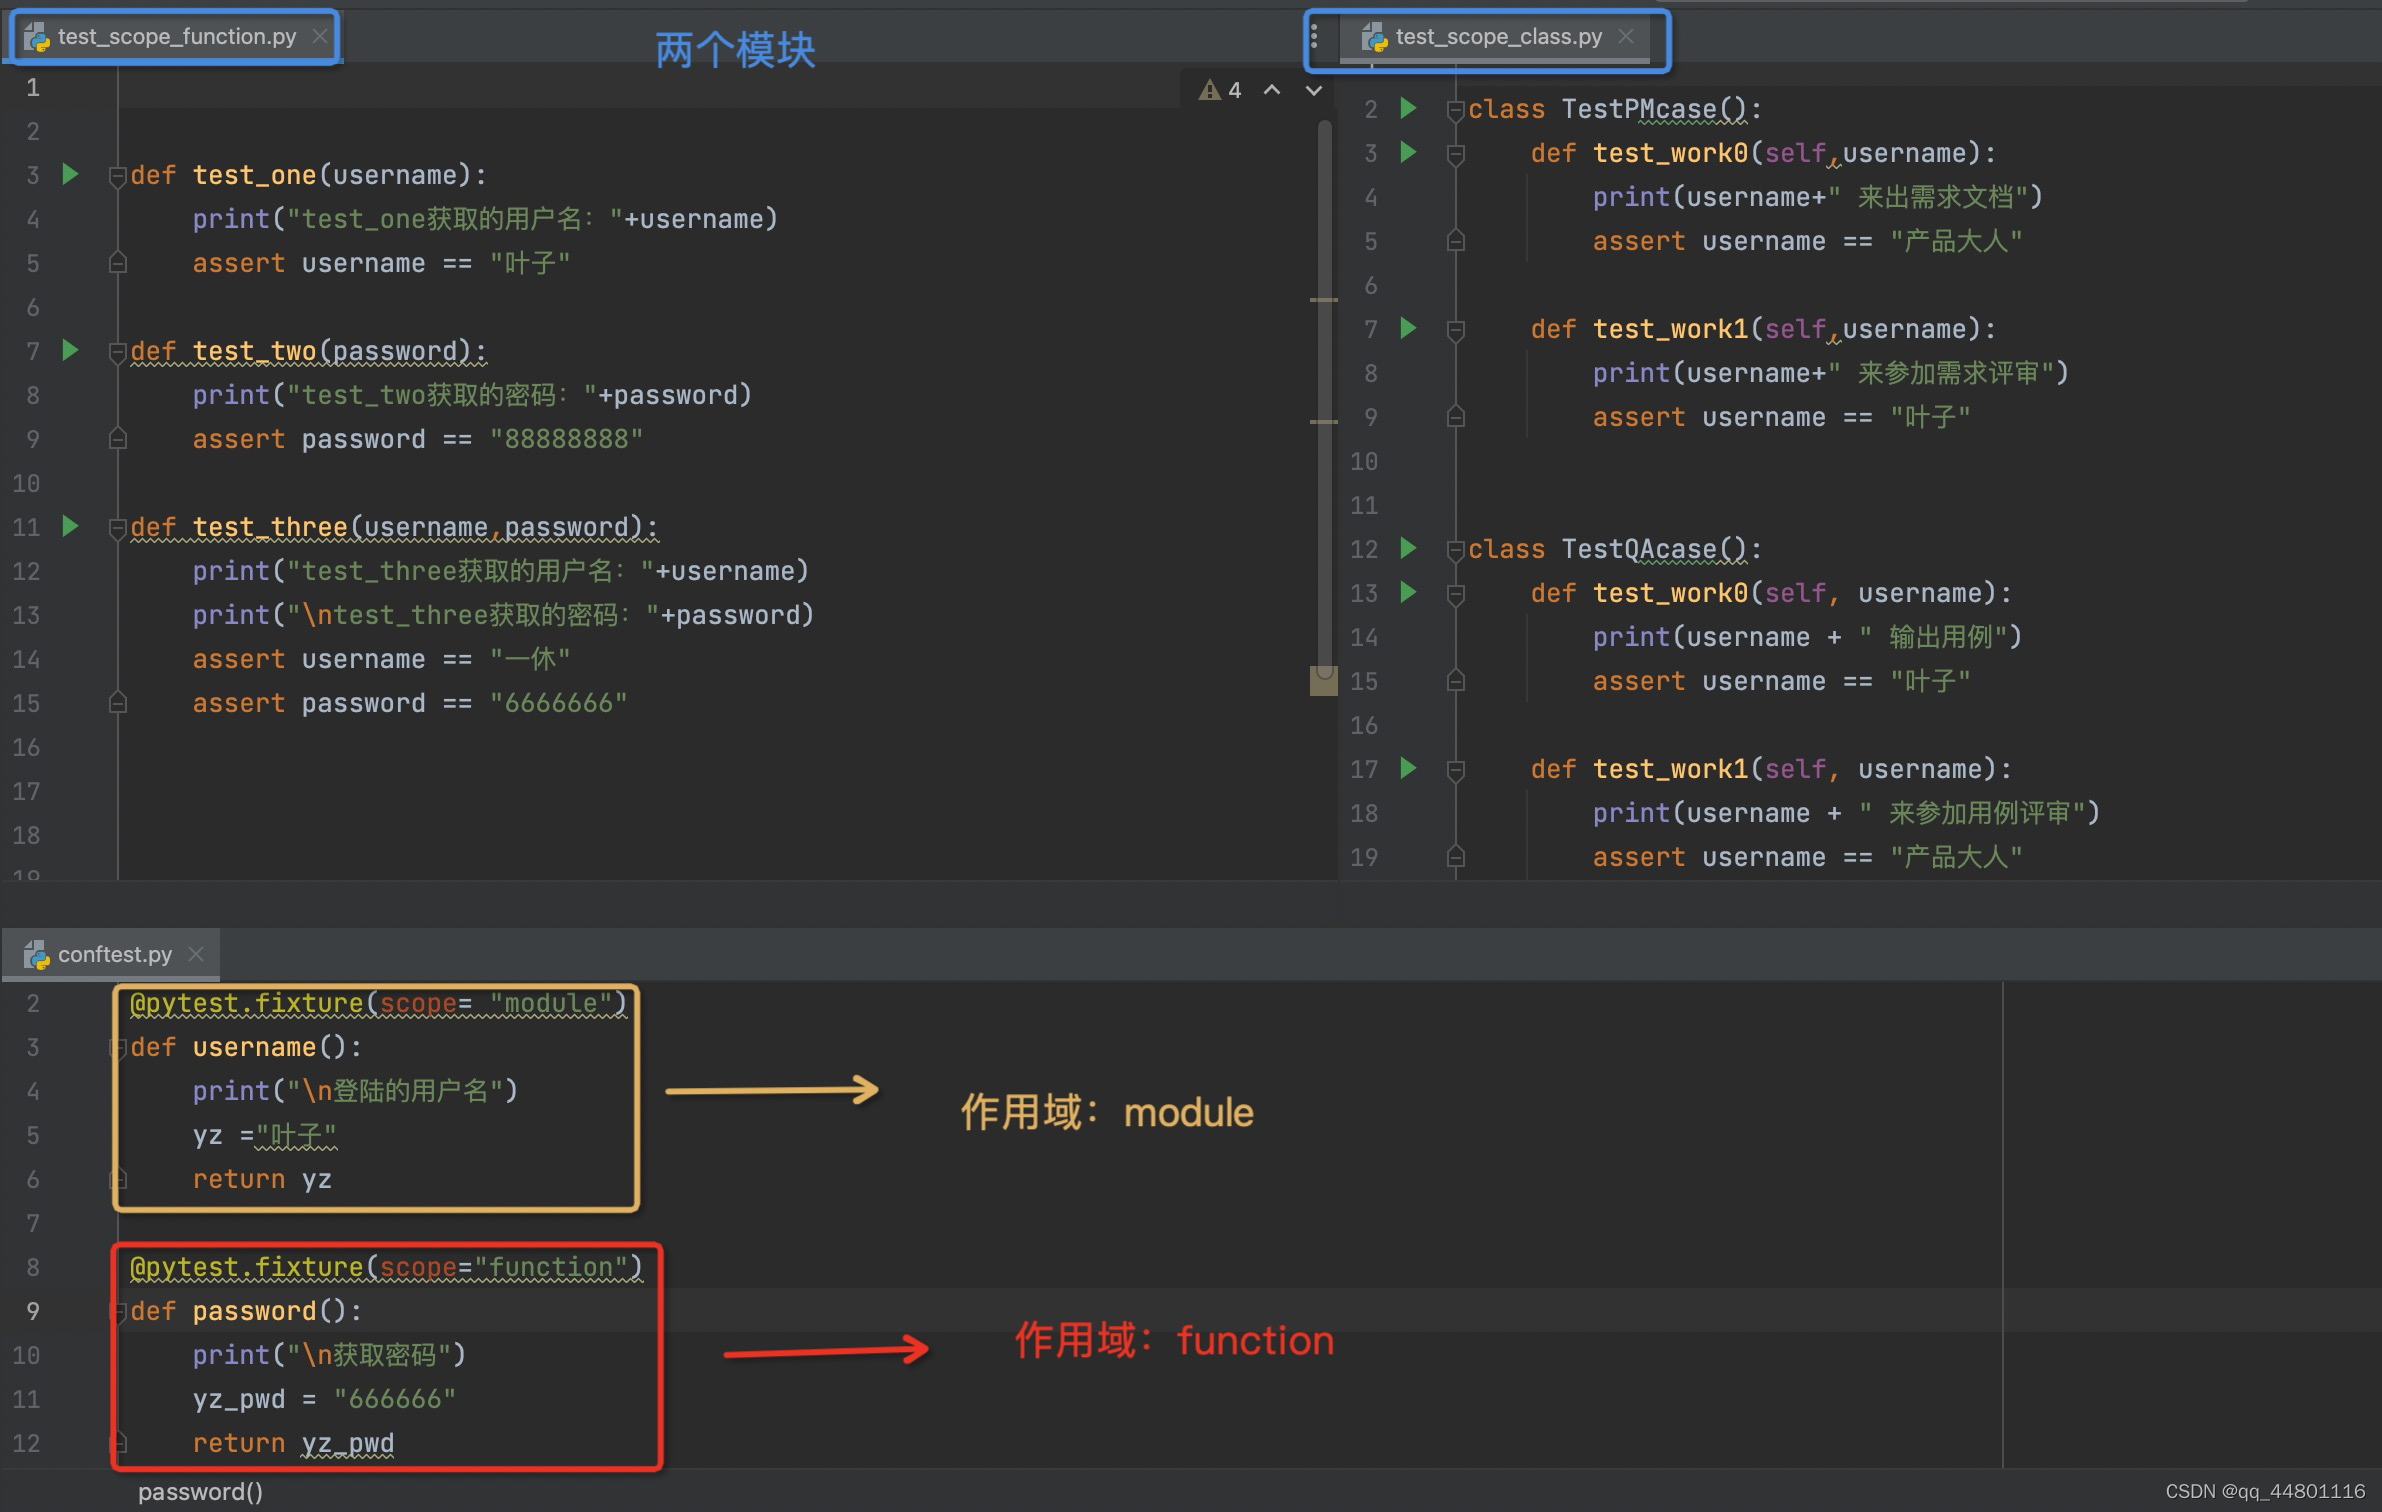Collapse class TestPMcase fold marker
This screenshot has width=2382, height=1512.
click(1456, 109)
